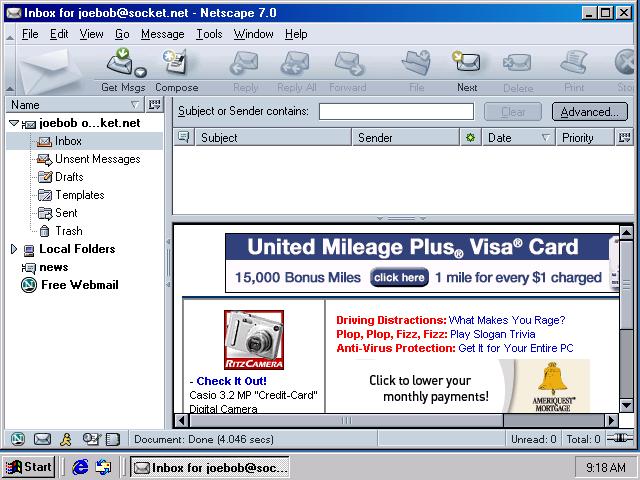
Task: Collapse the joebob account tree
Action: (14, 123)
